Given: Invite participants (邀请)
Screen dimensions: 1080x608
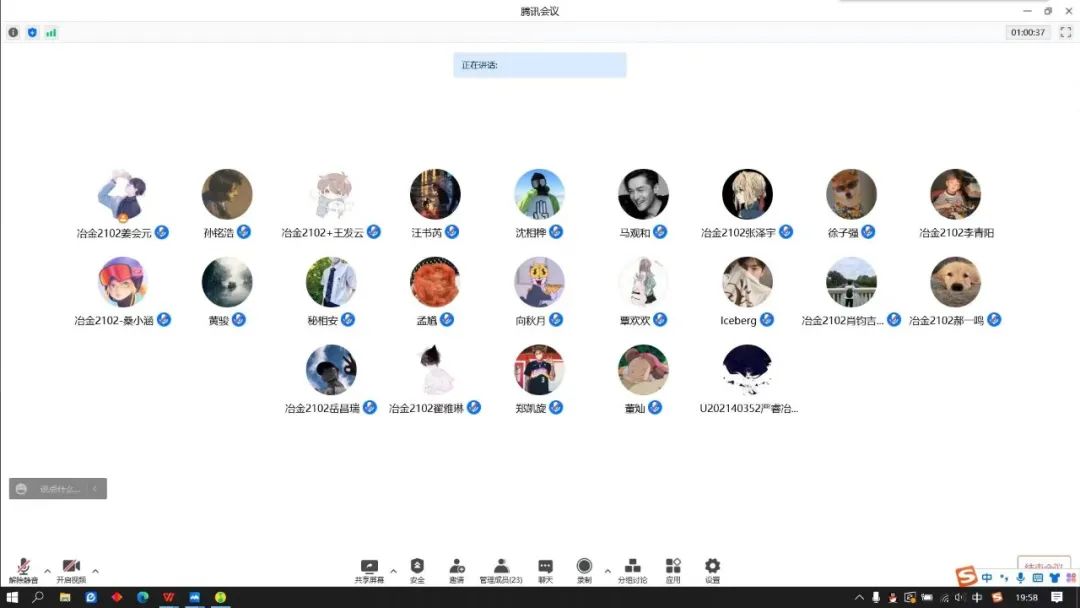Looking at the screenshot, I should pos(457,571).
